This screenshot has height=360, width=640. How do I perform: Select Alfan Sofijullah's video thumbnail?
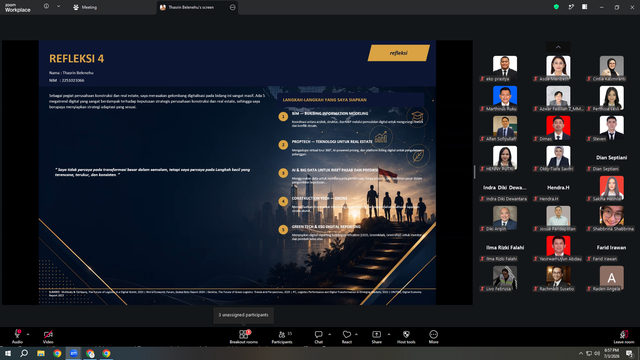[504, 128]
